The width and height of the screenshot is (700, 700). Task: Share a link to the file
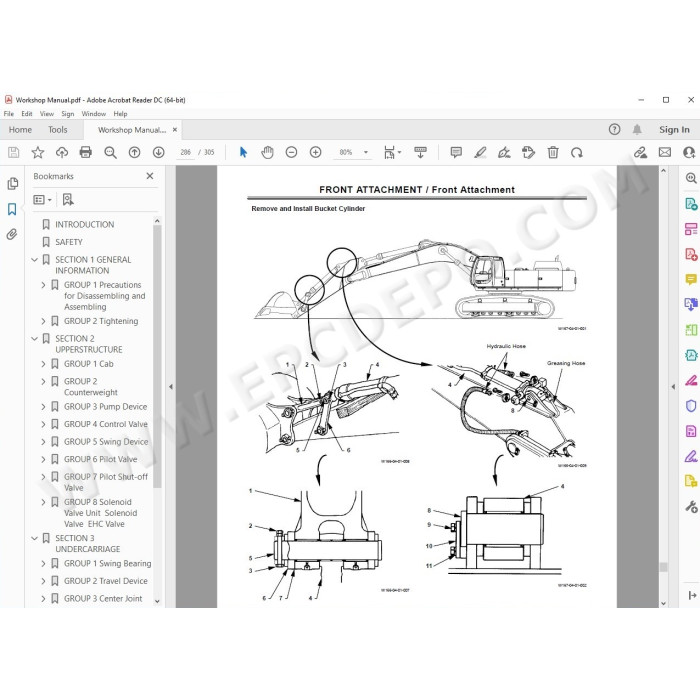[641, 153]
